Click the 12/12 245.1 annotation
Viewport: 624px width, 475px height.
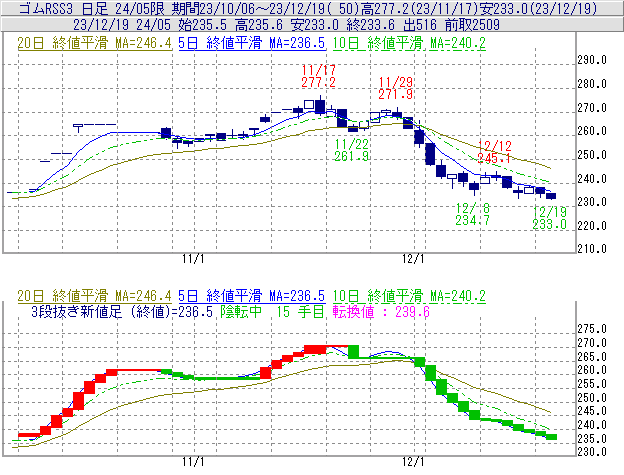pos(494,152)
